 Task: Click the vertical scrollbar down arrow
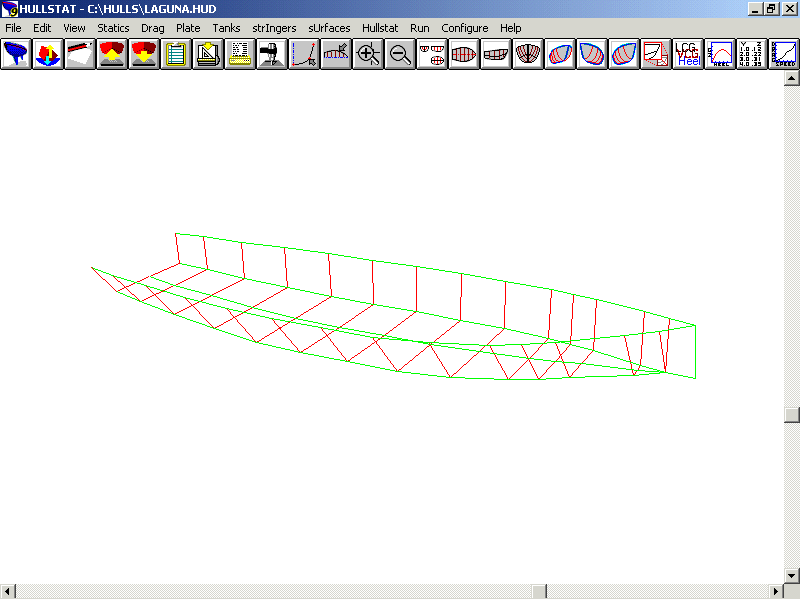coord(792,576)
